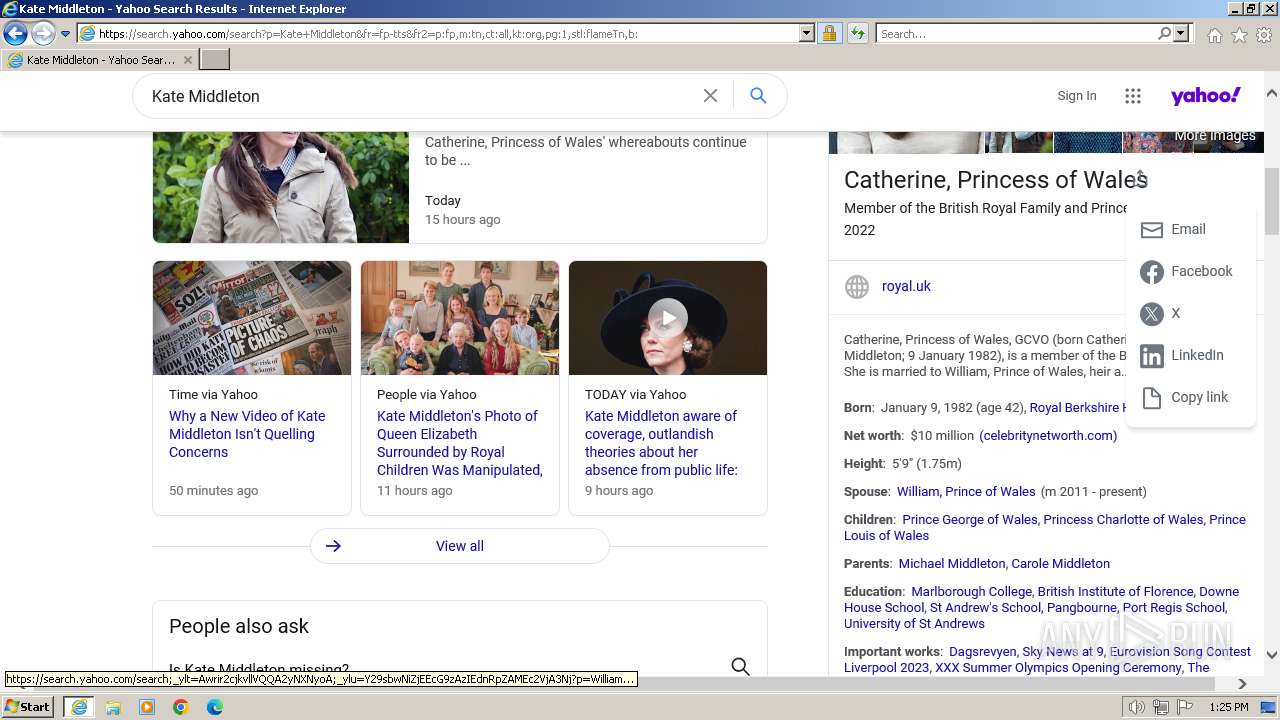Search 'Is Kate Middleton missing?' magnifier icon
This screenshot has width=1280, height=720.
pos(740,666)
